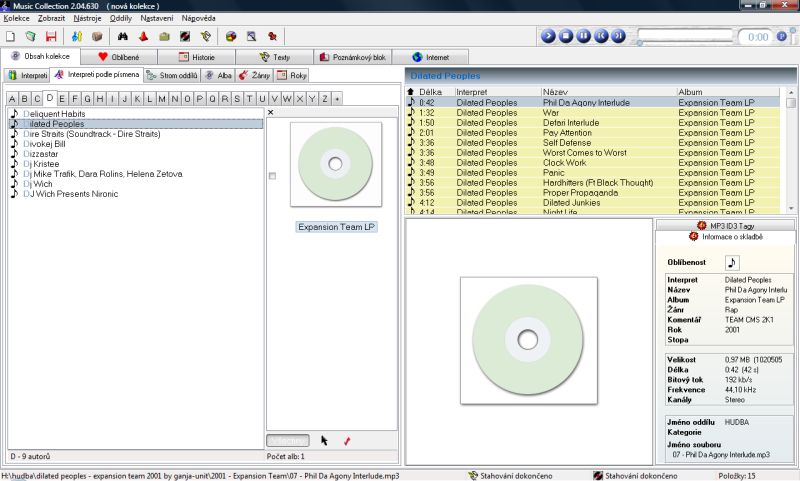Select the track Pay Attention
This screenshot has height=481, width=800.
tap(593, 133)
